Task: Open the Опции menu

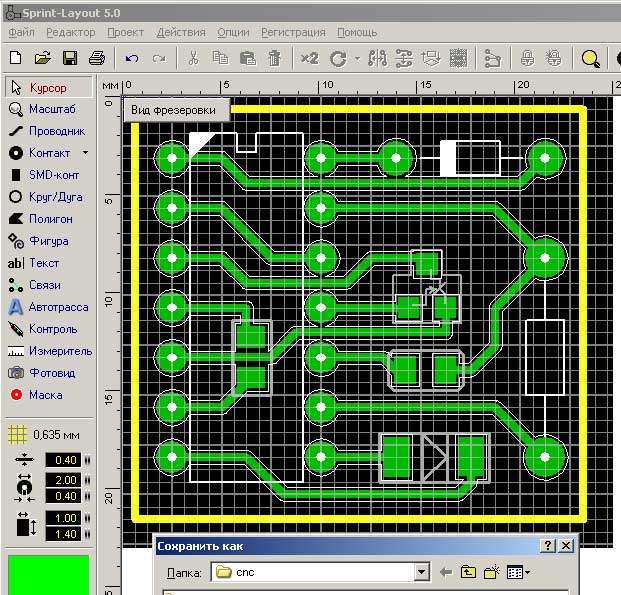Action: pyautogui.click(x=233, y=32)
